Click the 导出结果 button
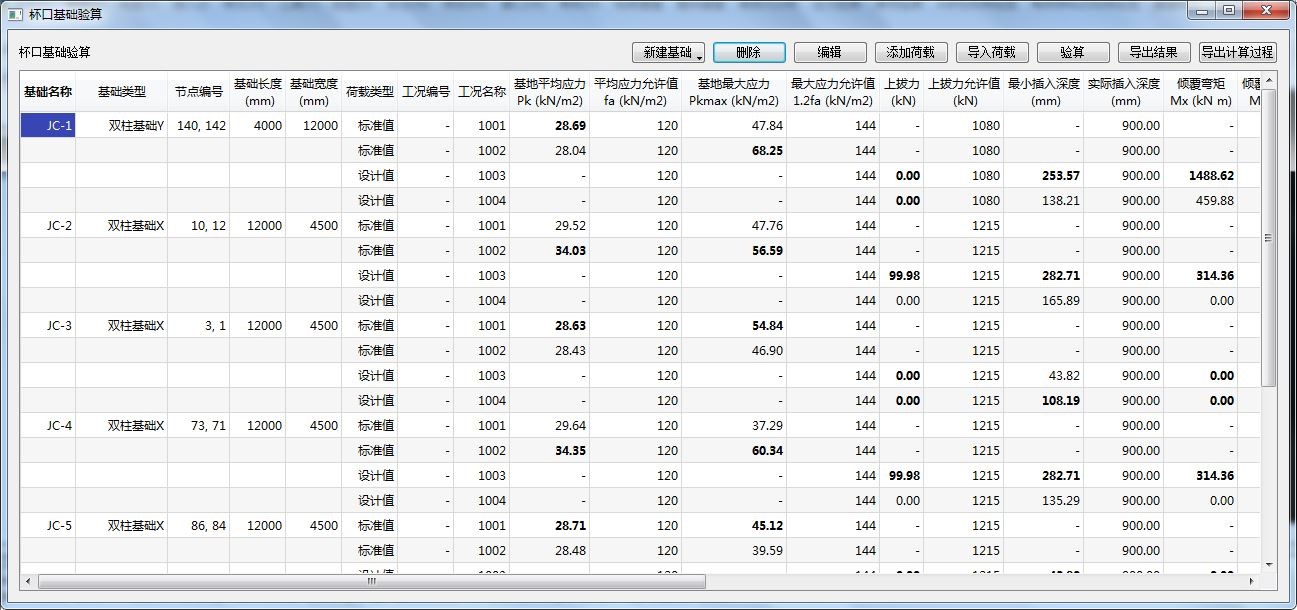1297x610 pixels. point(1154,53)
